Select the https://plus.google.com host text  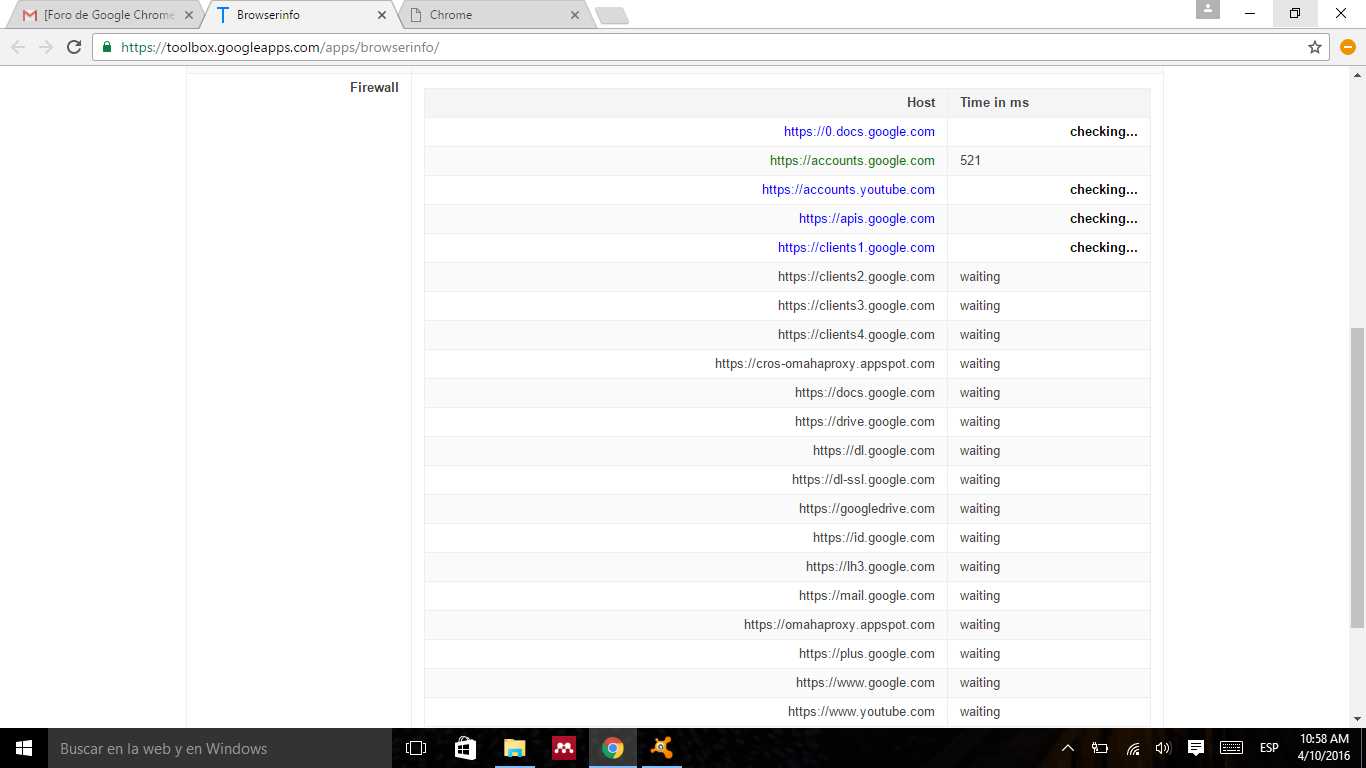[867, 654]
